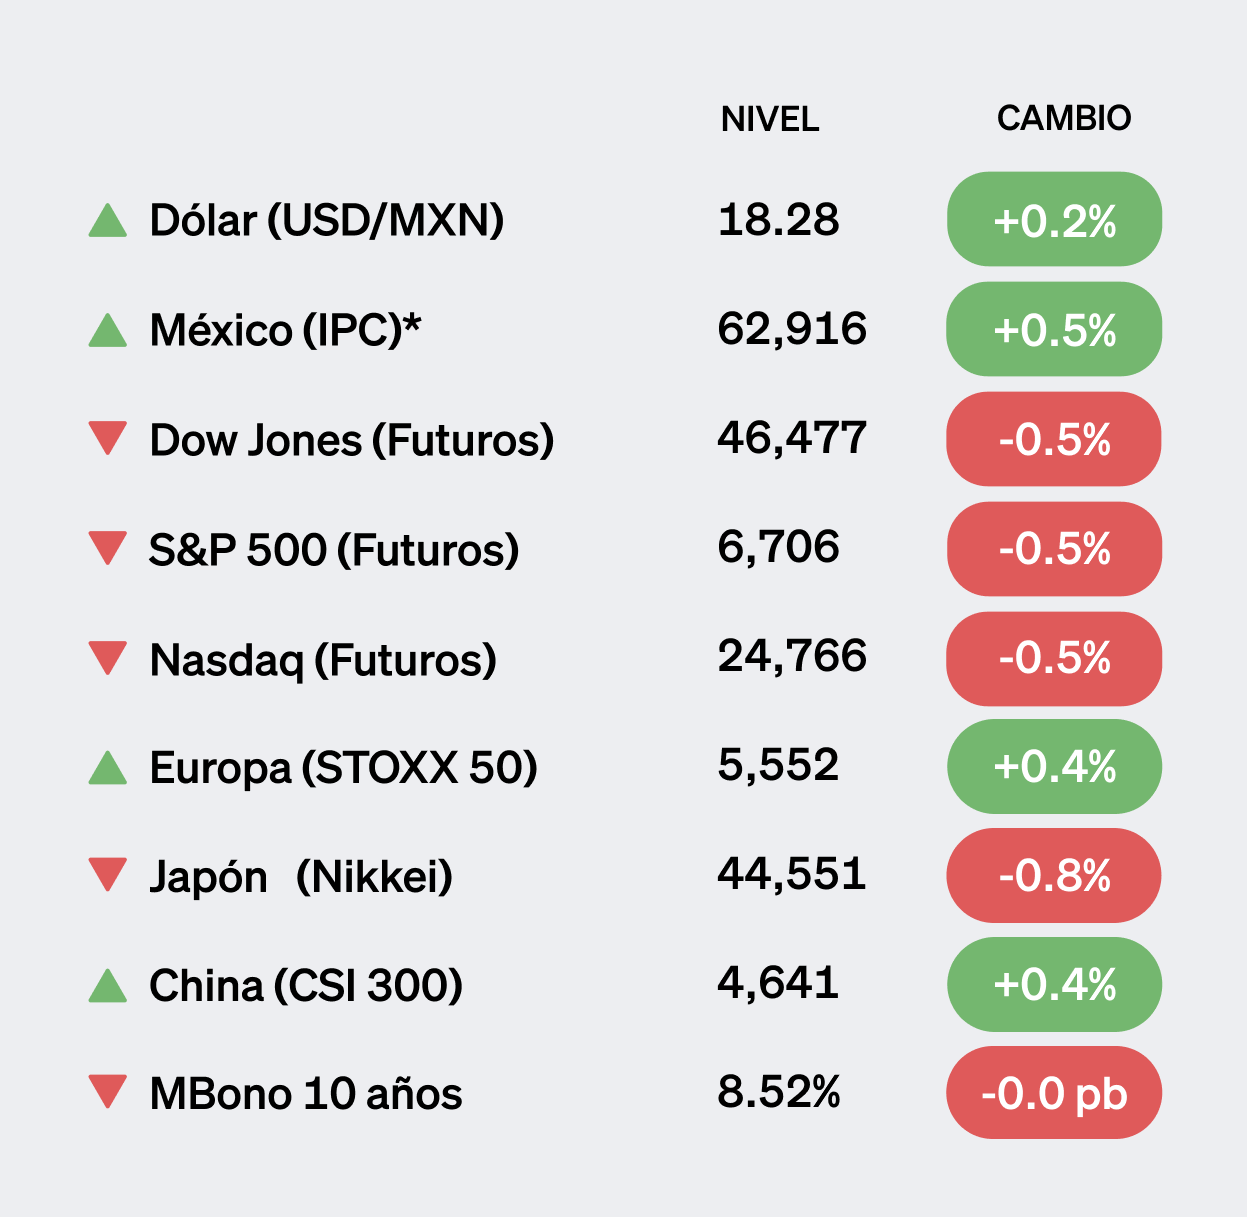Click the red down arrow beside Dow Jones
Screen dimensions: 1247x1217
pyautogui.click(x=108, y=438)
